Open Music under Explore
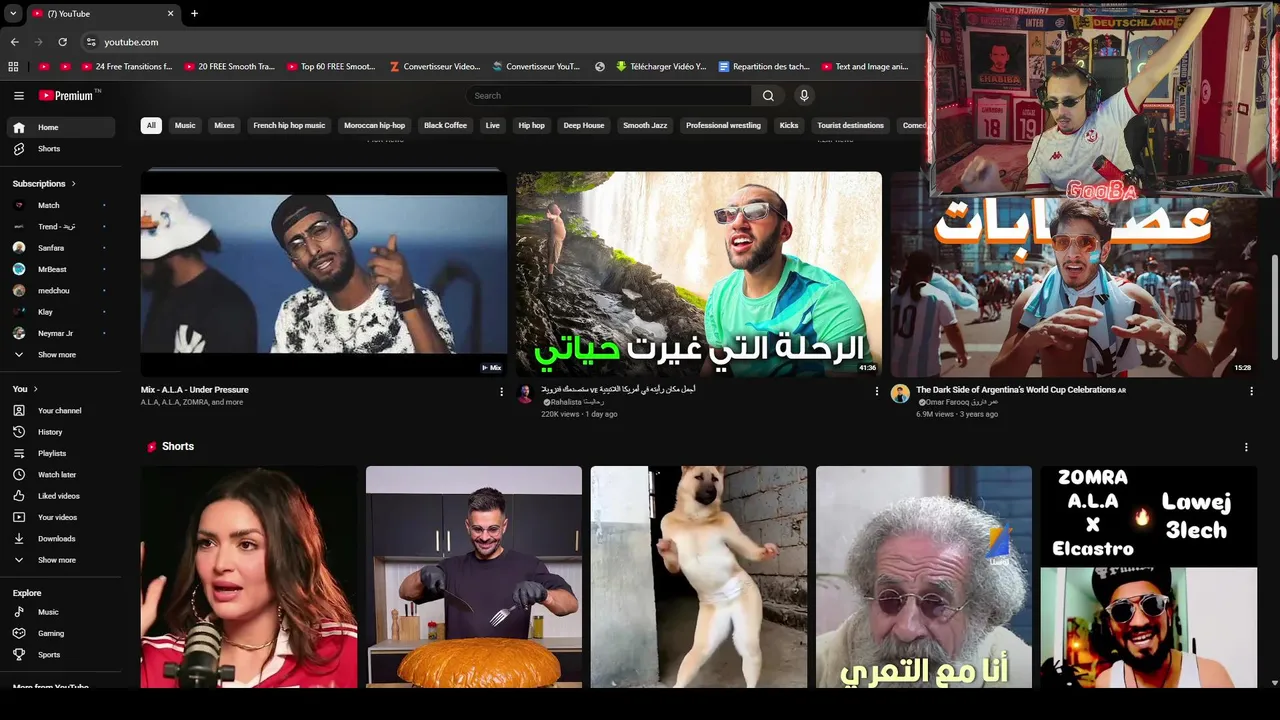The width and height of the screenshot is (1280, 720). (61, 612)
